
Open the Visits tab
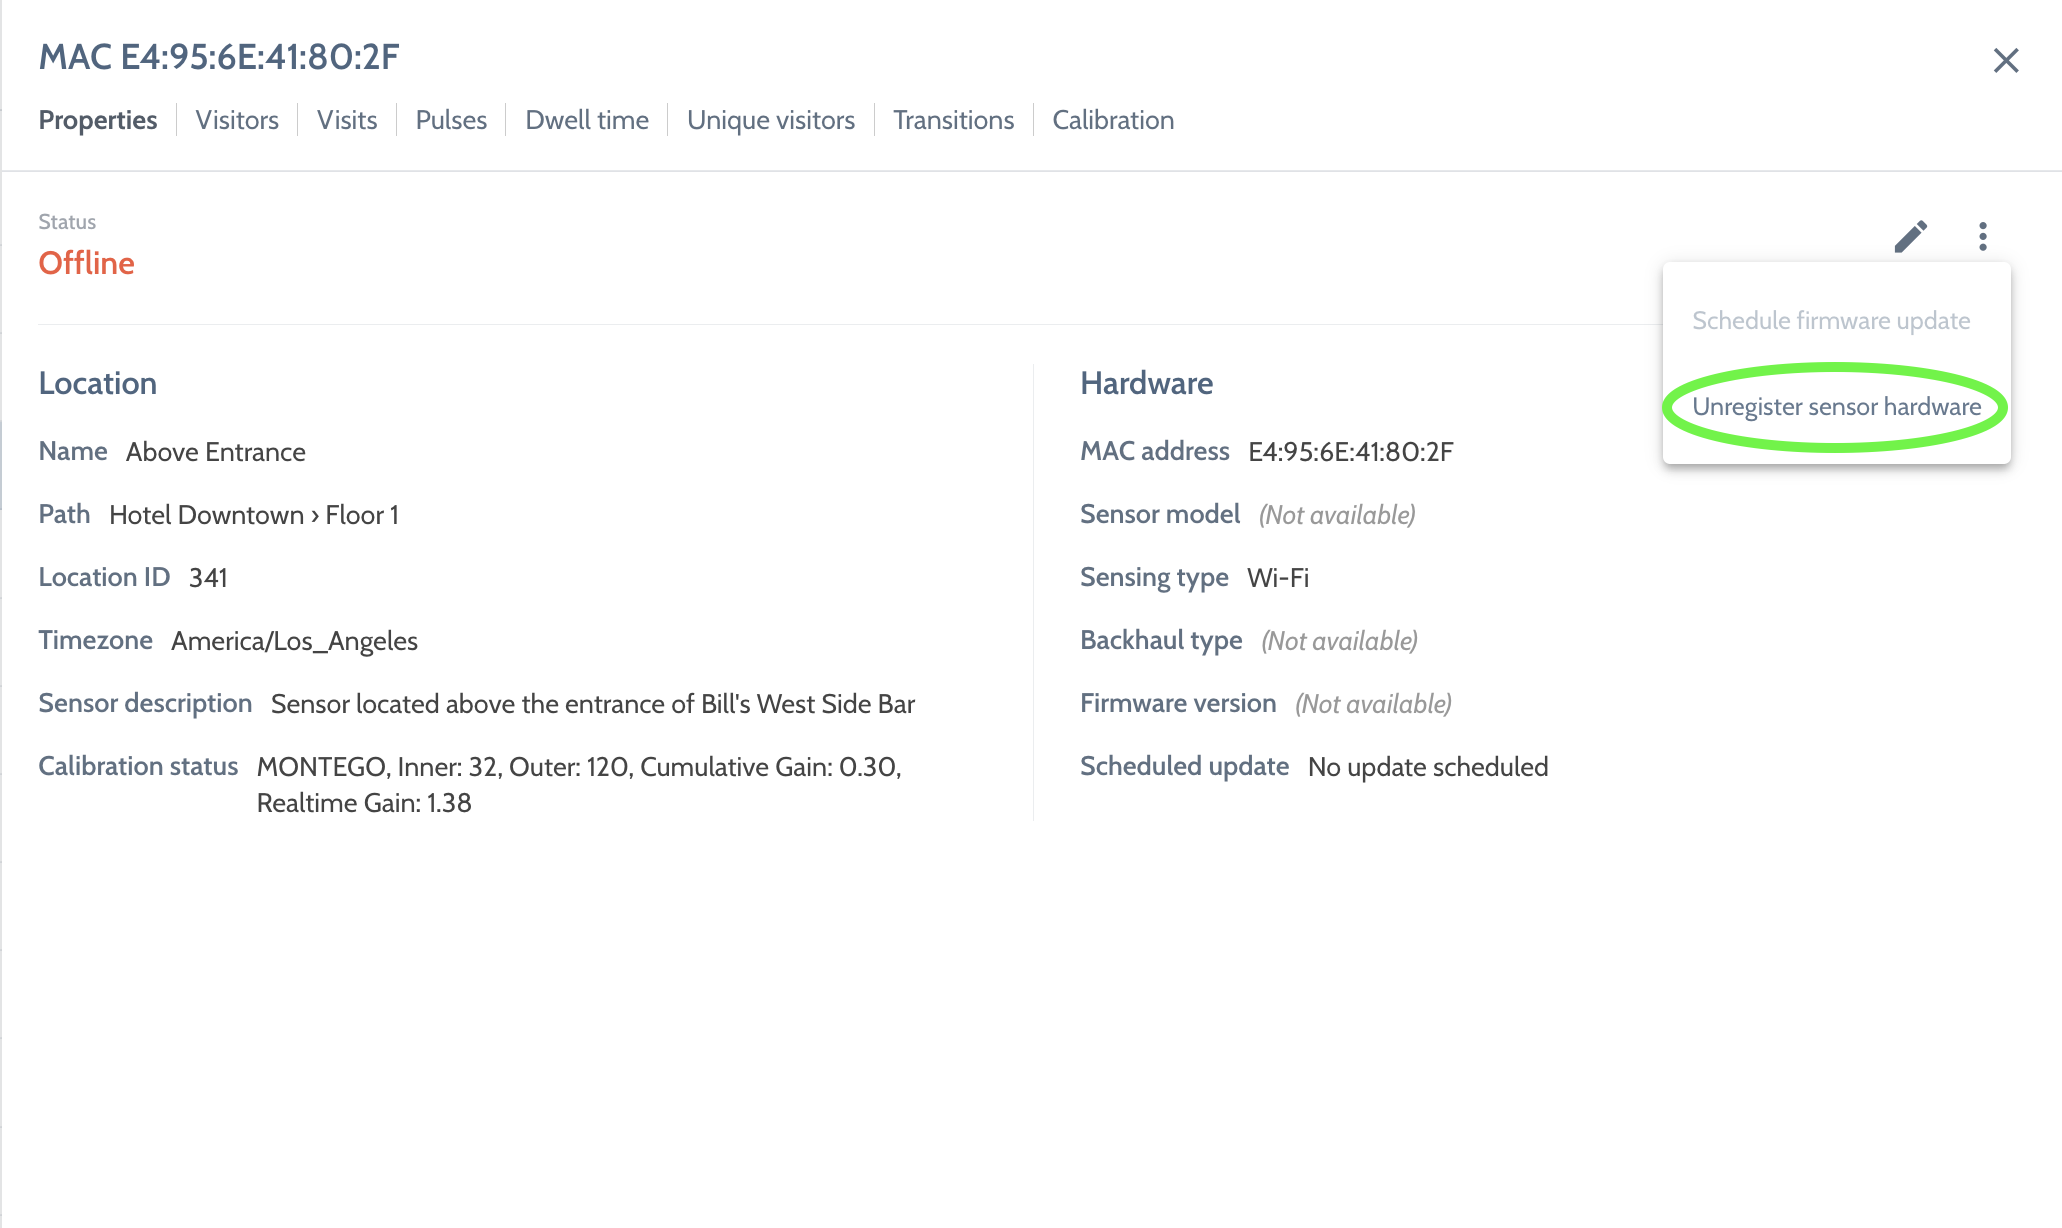tap(347, 120)
